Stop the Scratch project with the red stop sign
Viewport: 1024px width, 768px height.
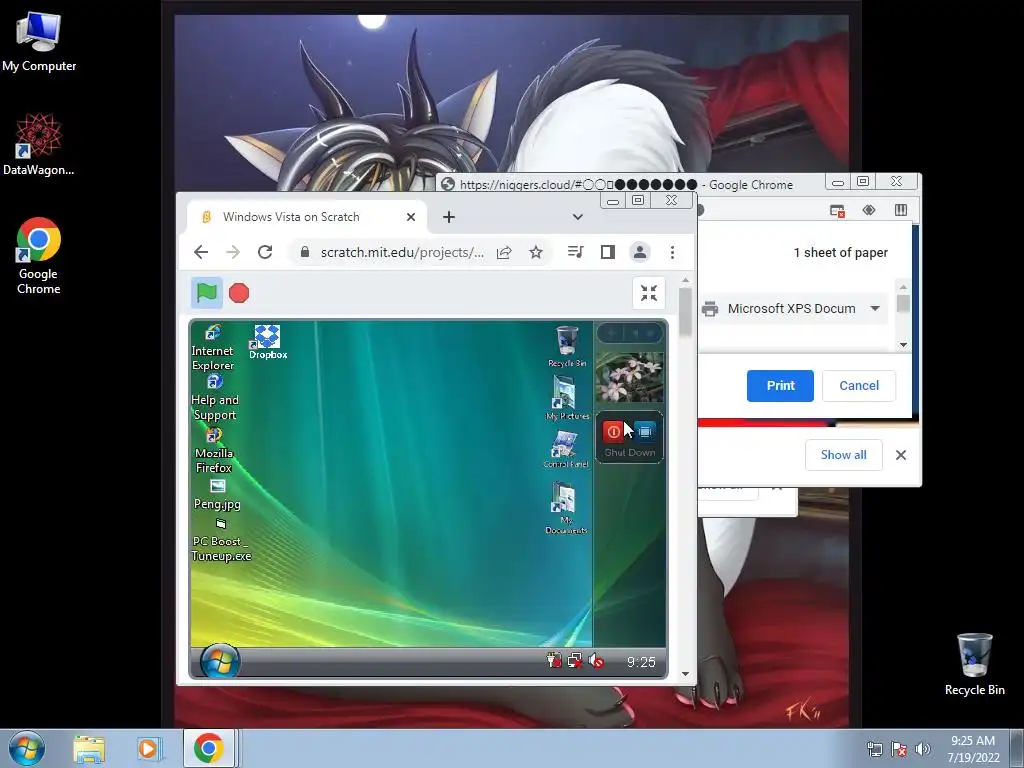(239, 293)
